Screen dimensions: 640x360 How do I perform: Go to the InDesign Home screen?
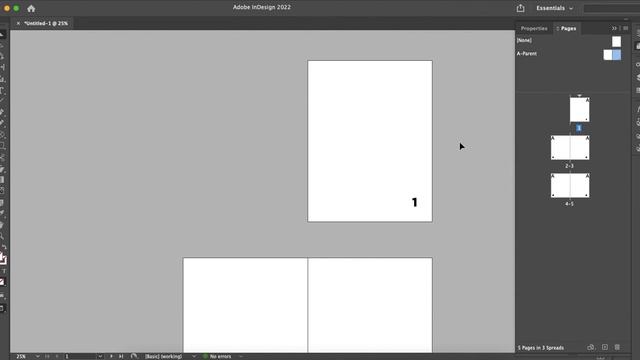pyautogui.click(x=31, y=8)
